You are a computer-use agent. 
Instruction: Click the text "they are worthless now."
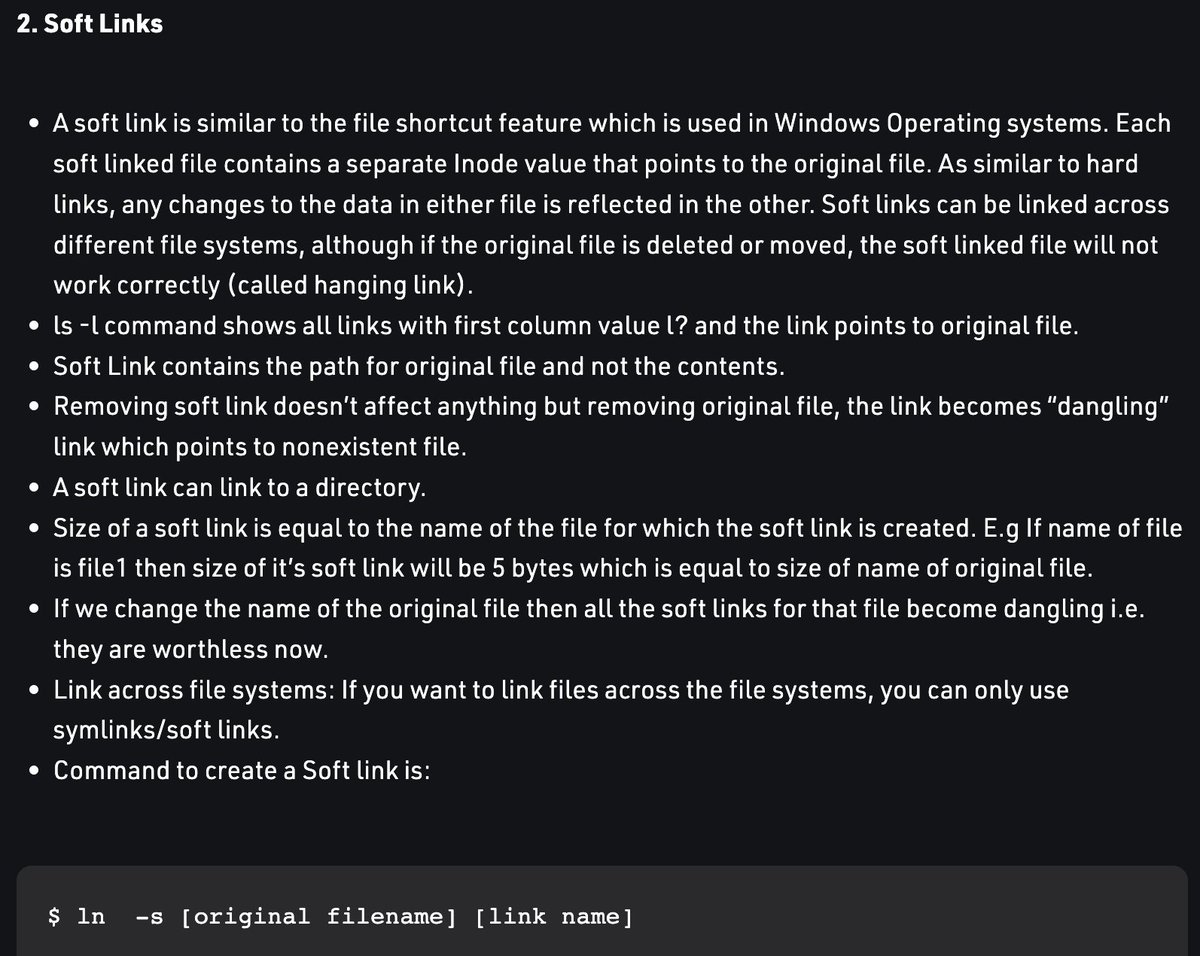click(191, 649)
